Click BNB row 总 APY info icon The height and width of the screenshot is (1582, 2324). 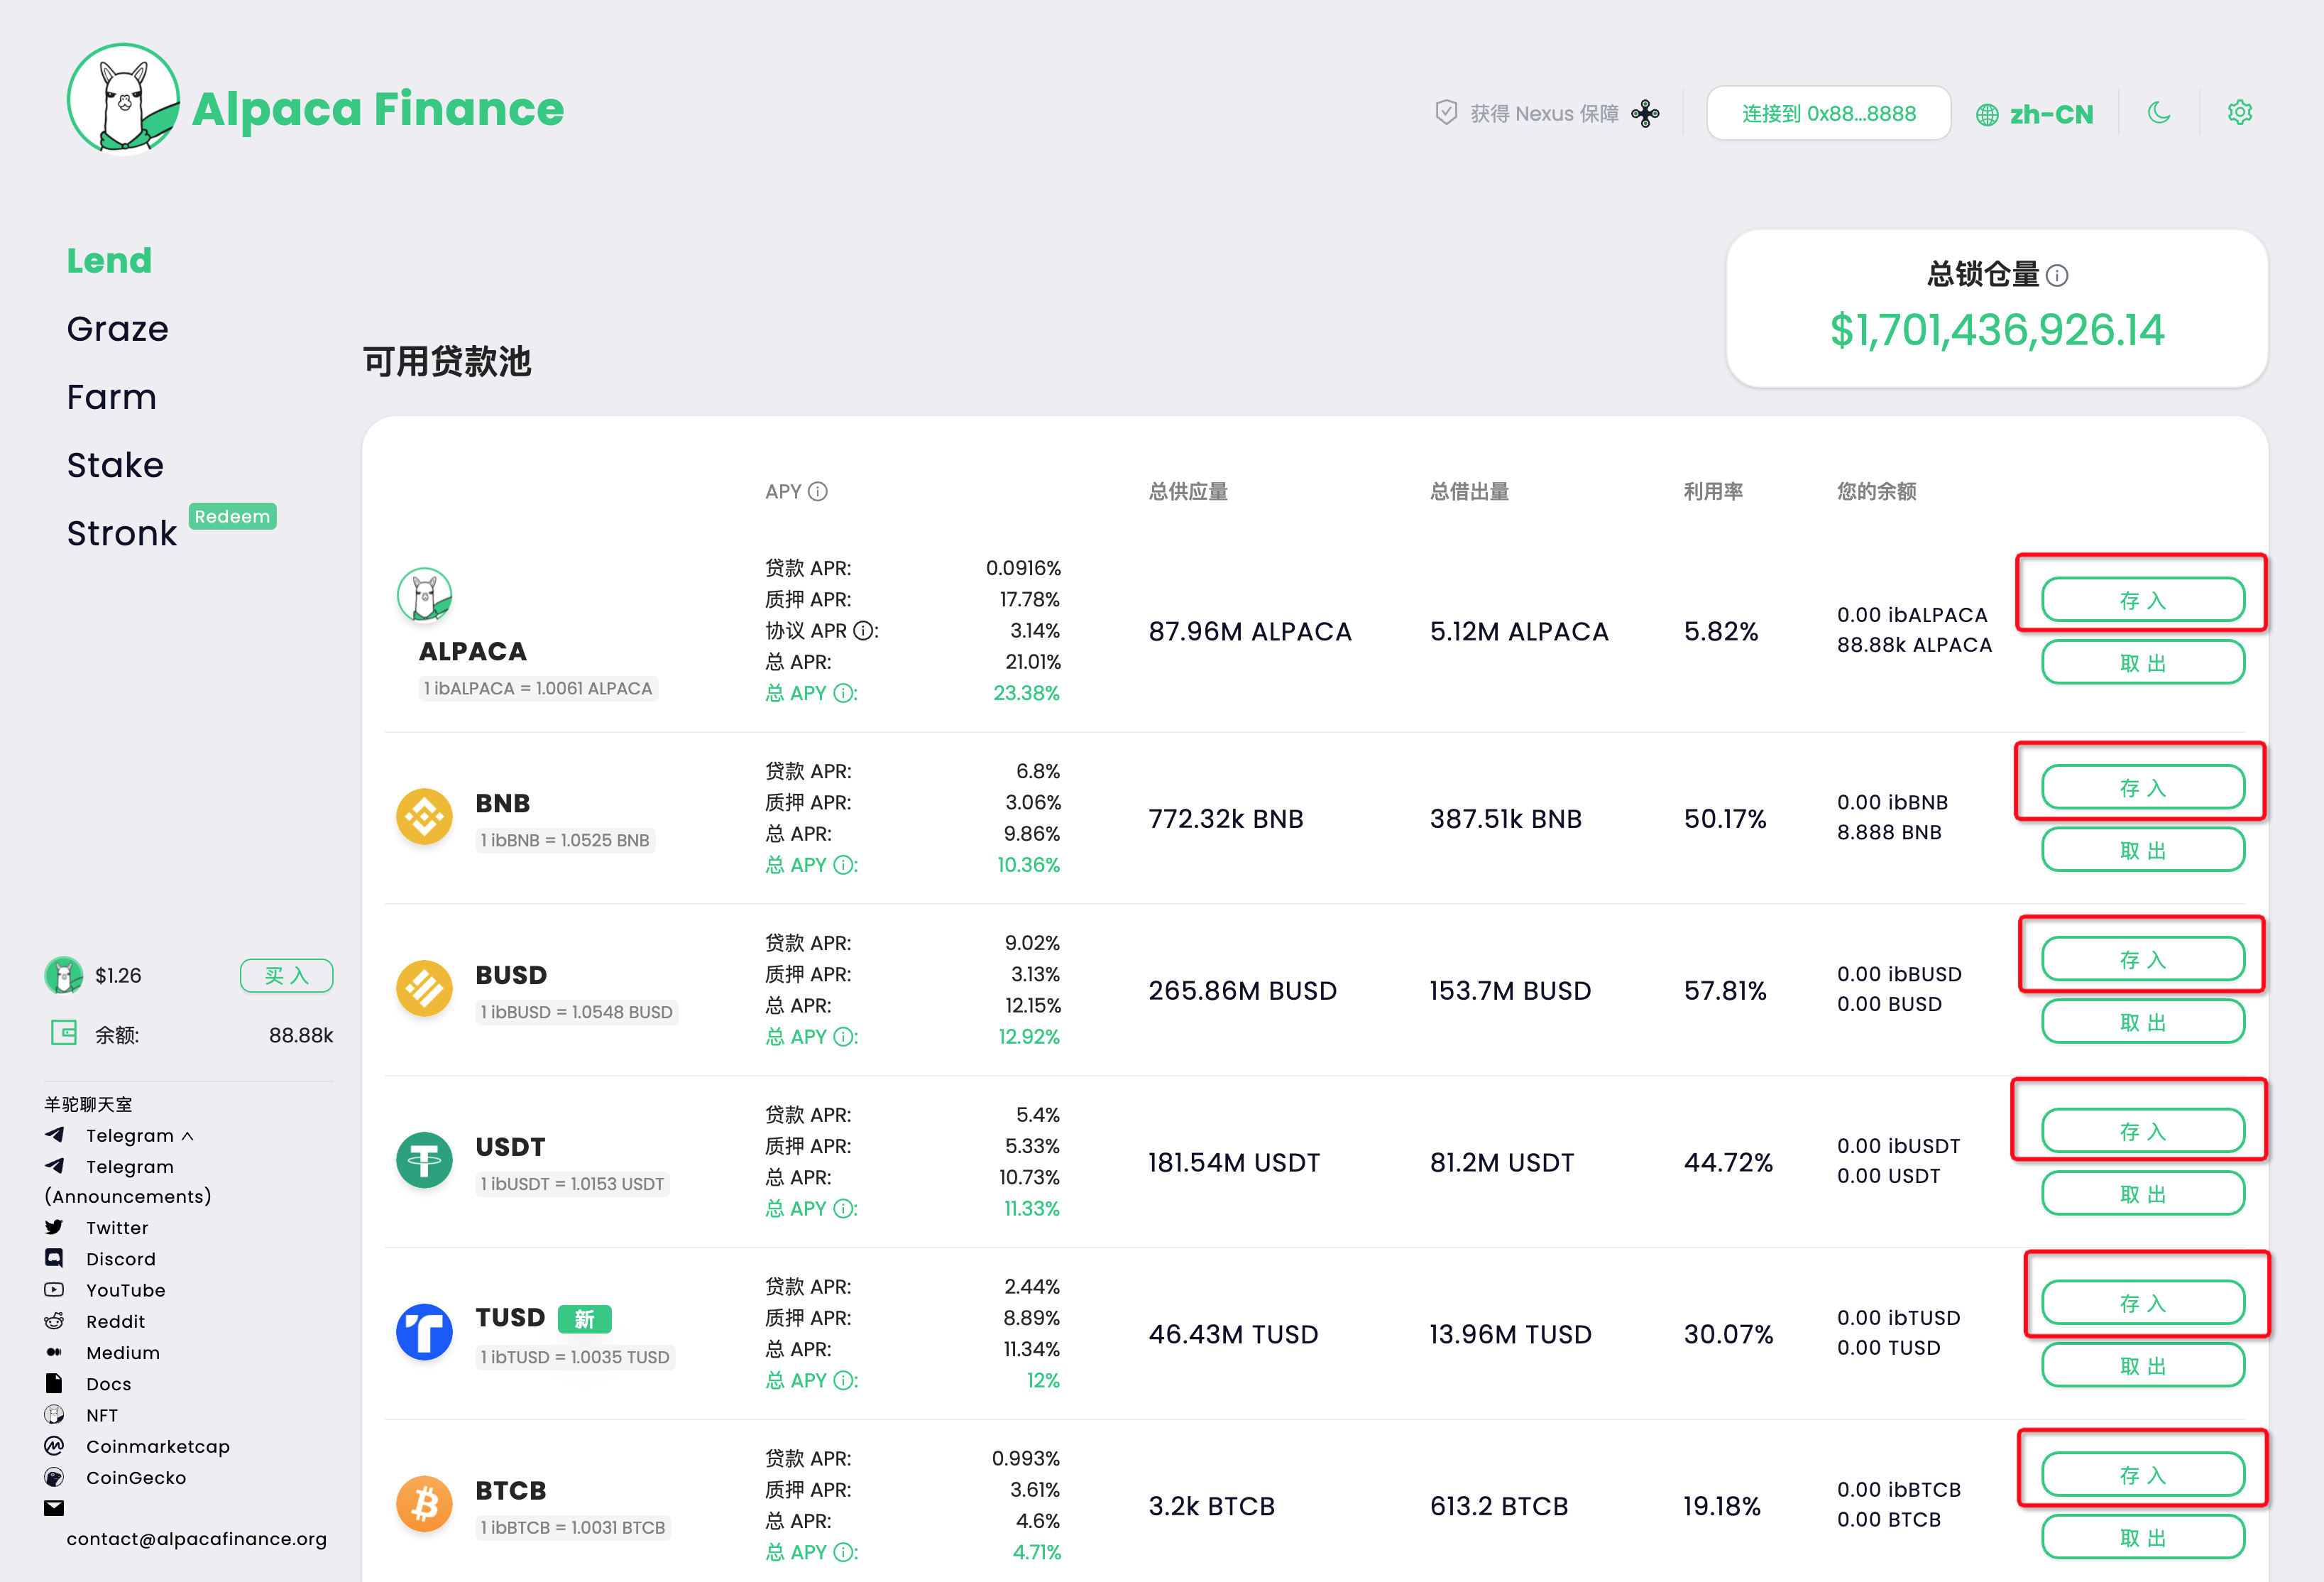point(844,865)
